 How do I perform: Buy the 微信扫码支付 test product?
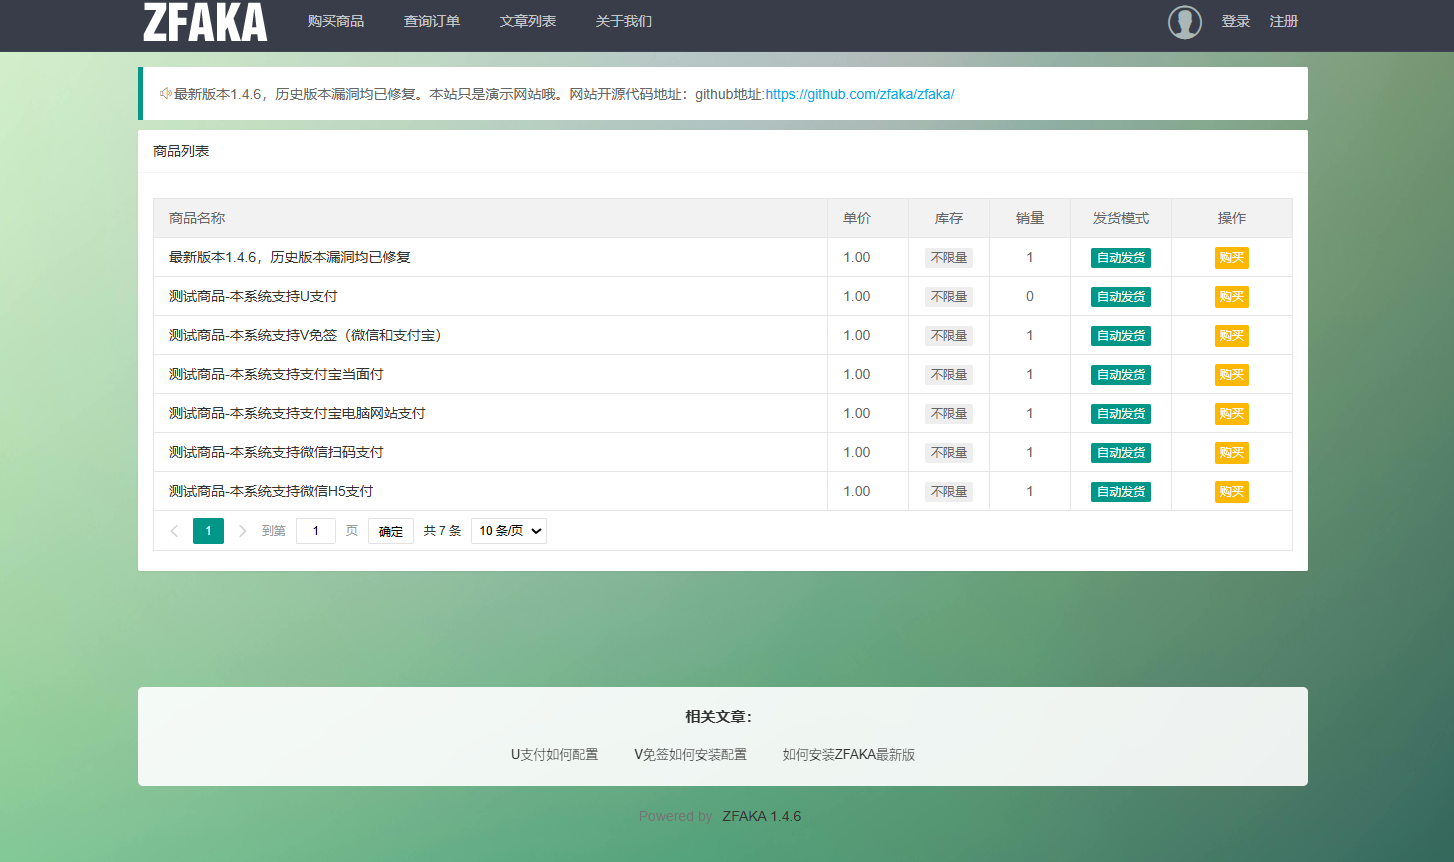point(1232,453)
